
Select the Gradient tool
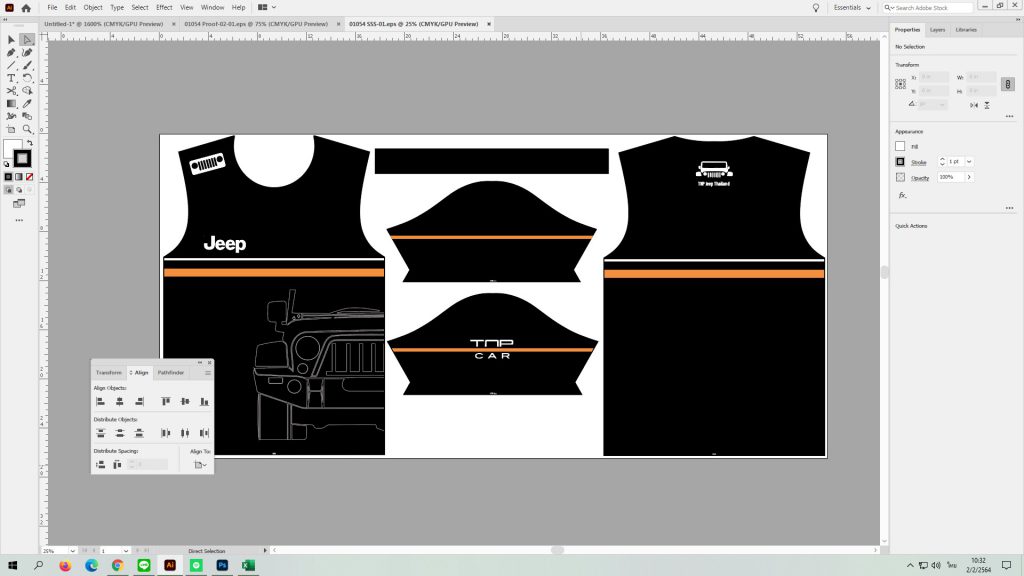point(11,103)
